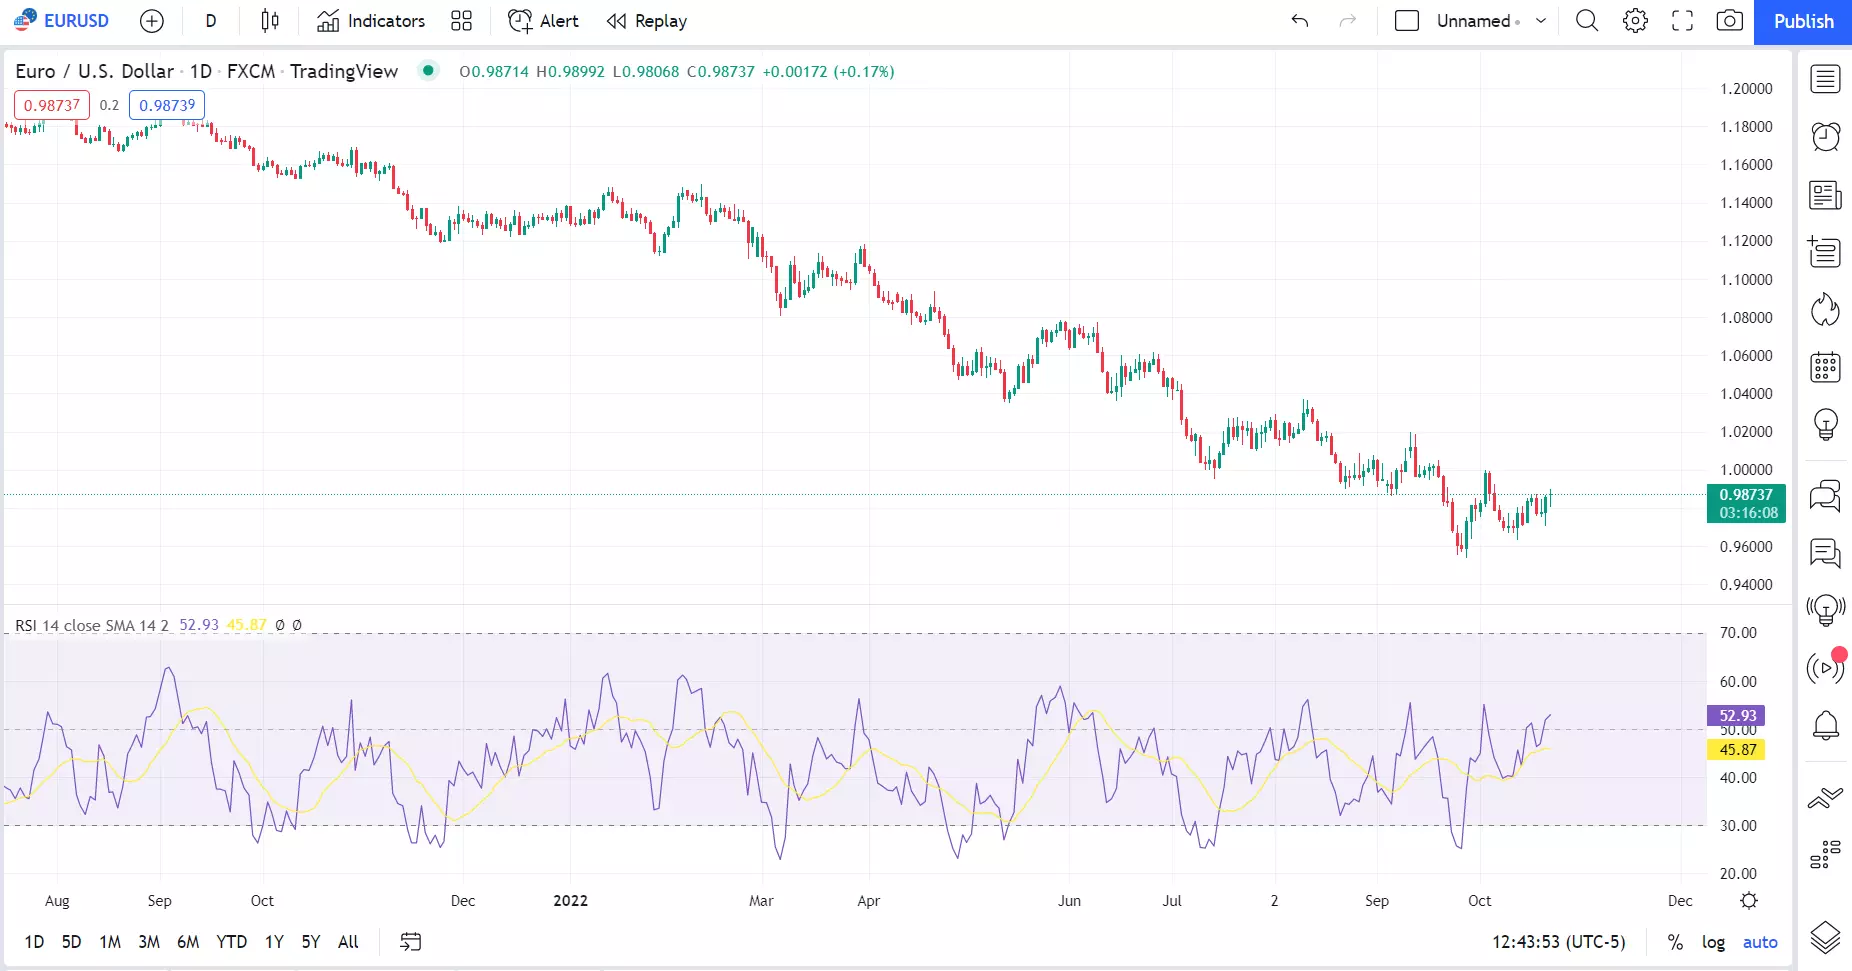
Task: Open the candlestick chart style selector
Action: tap(270, 21)
